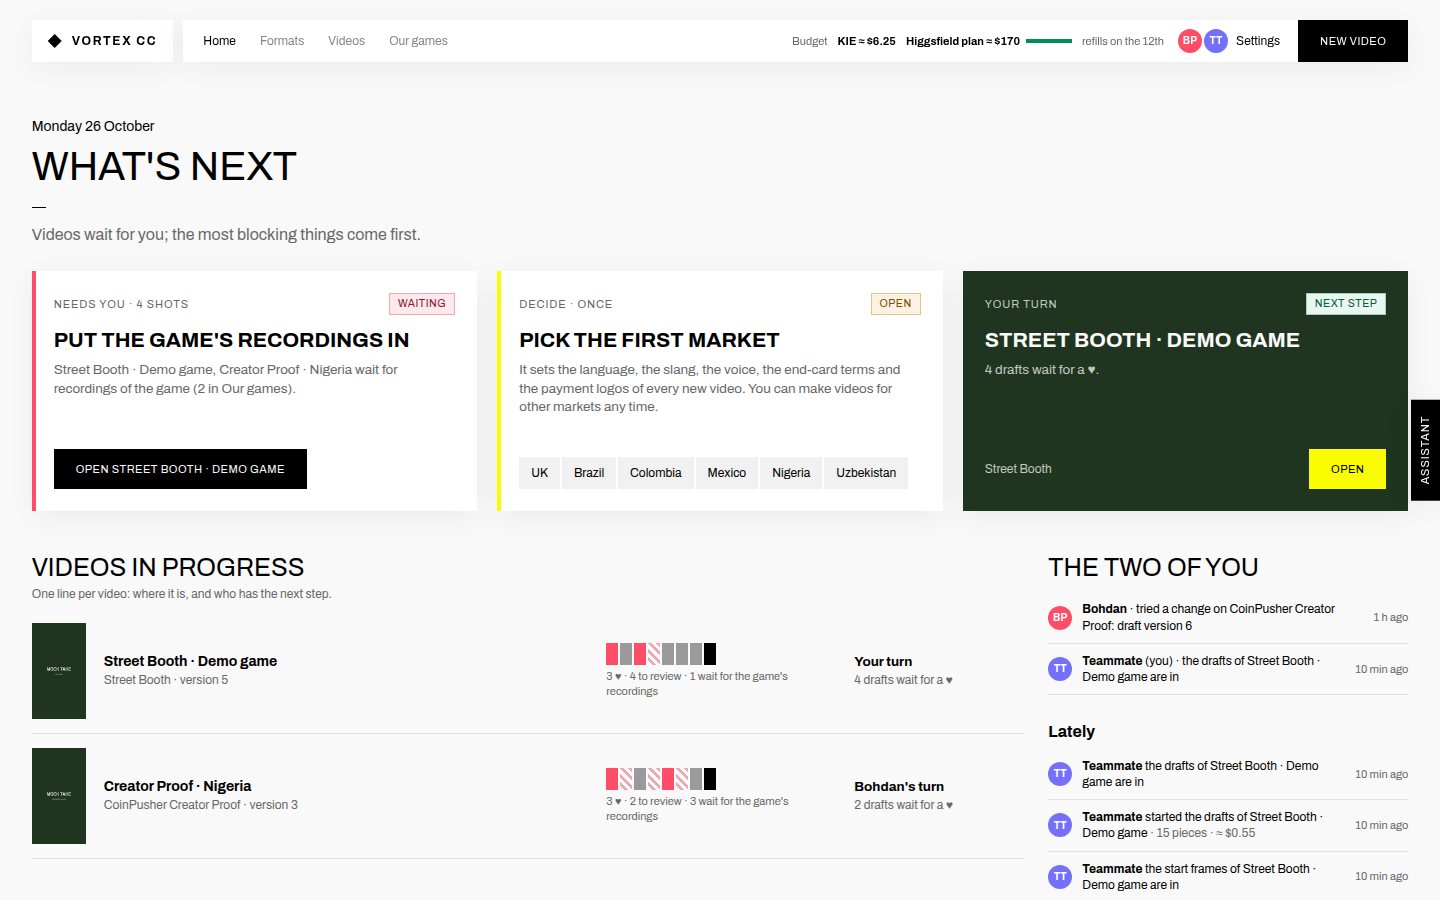The width and height of the screenshot is (1440, 900).
Task: Click 'CoinPusher Creator Proof · version 3' subtitle
Action: pos(201,805)
